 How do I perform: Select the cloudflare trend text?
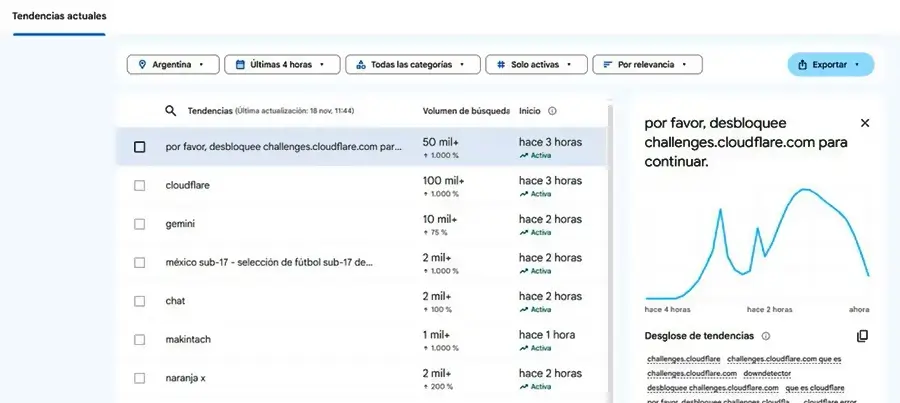[x=187, y=185]
